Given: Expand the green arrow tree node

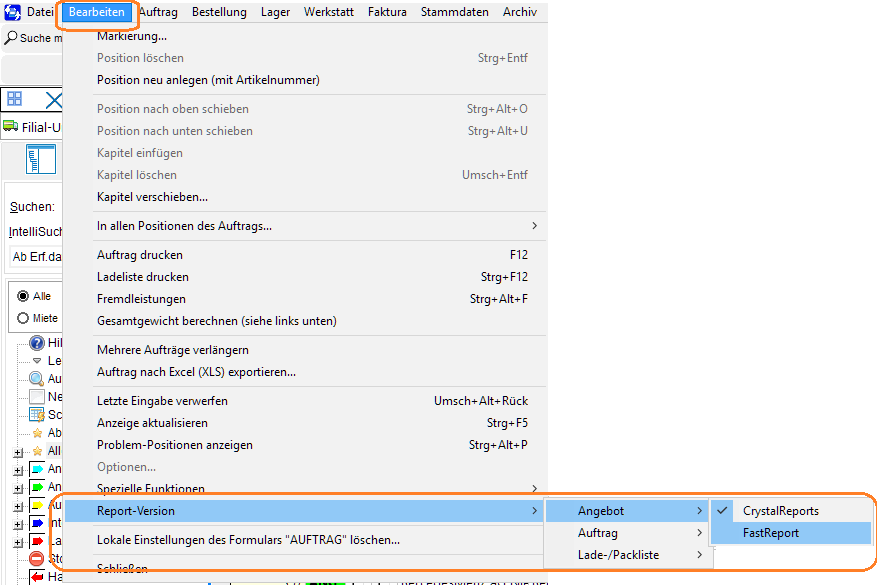Looking at the screenshot, I should (x=18, y=488).
